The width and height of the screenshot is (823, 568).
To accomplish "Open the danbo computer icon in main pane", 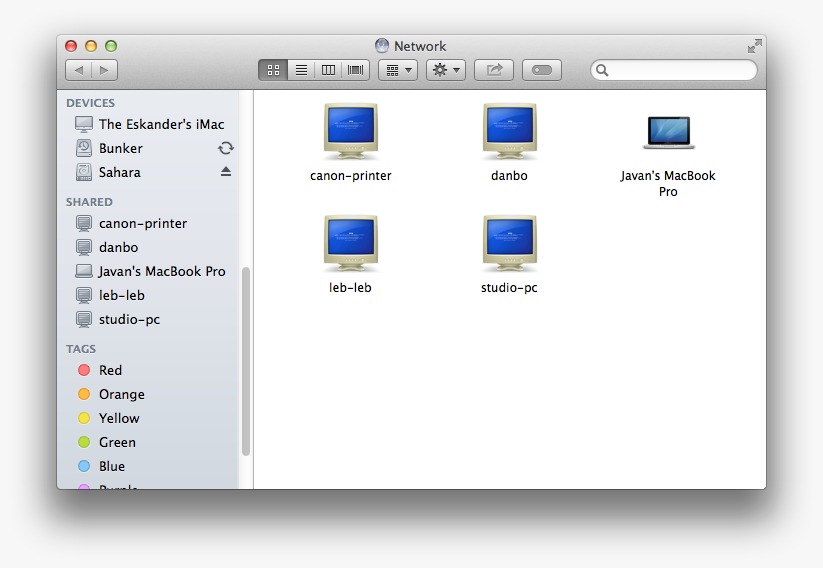I will pos(509,132).
